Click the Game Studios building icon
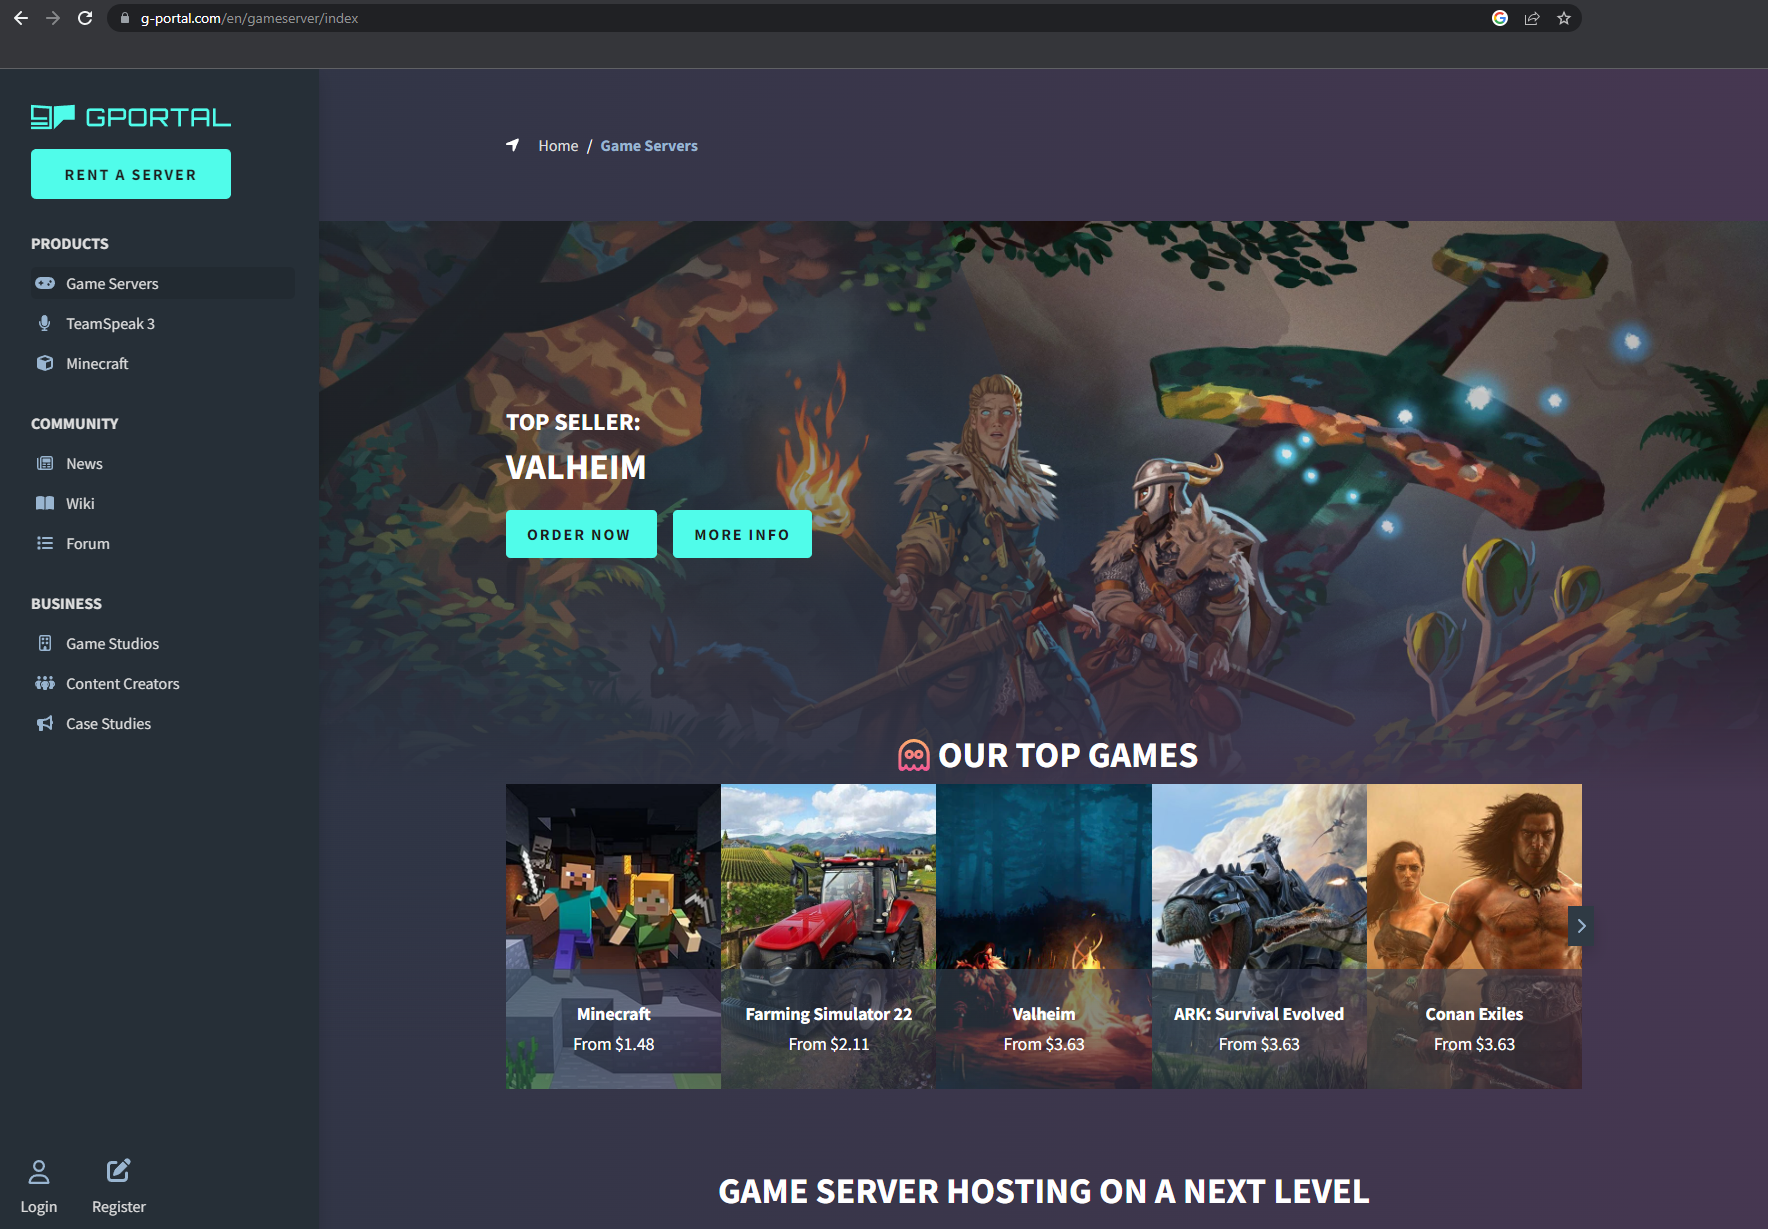This screenshot has width=1768, height=1229. [x=45, y=643]
